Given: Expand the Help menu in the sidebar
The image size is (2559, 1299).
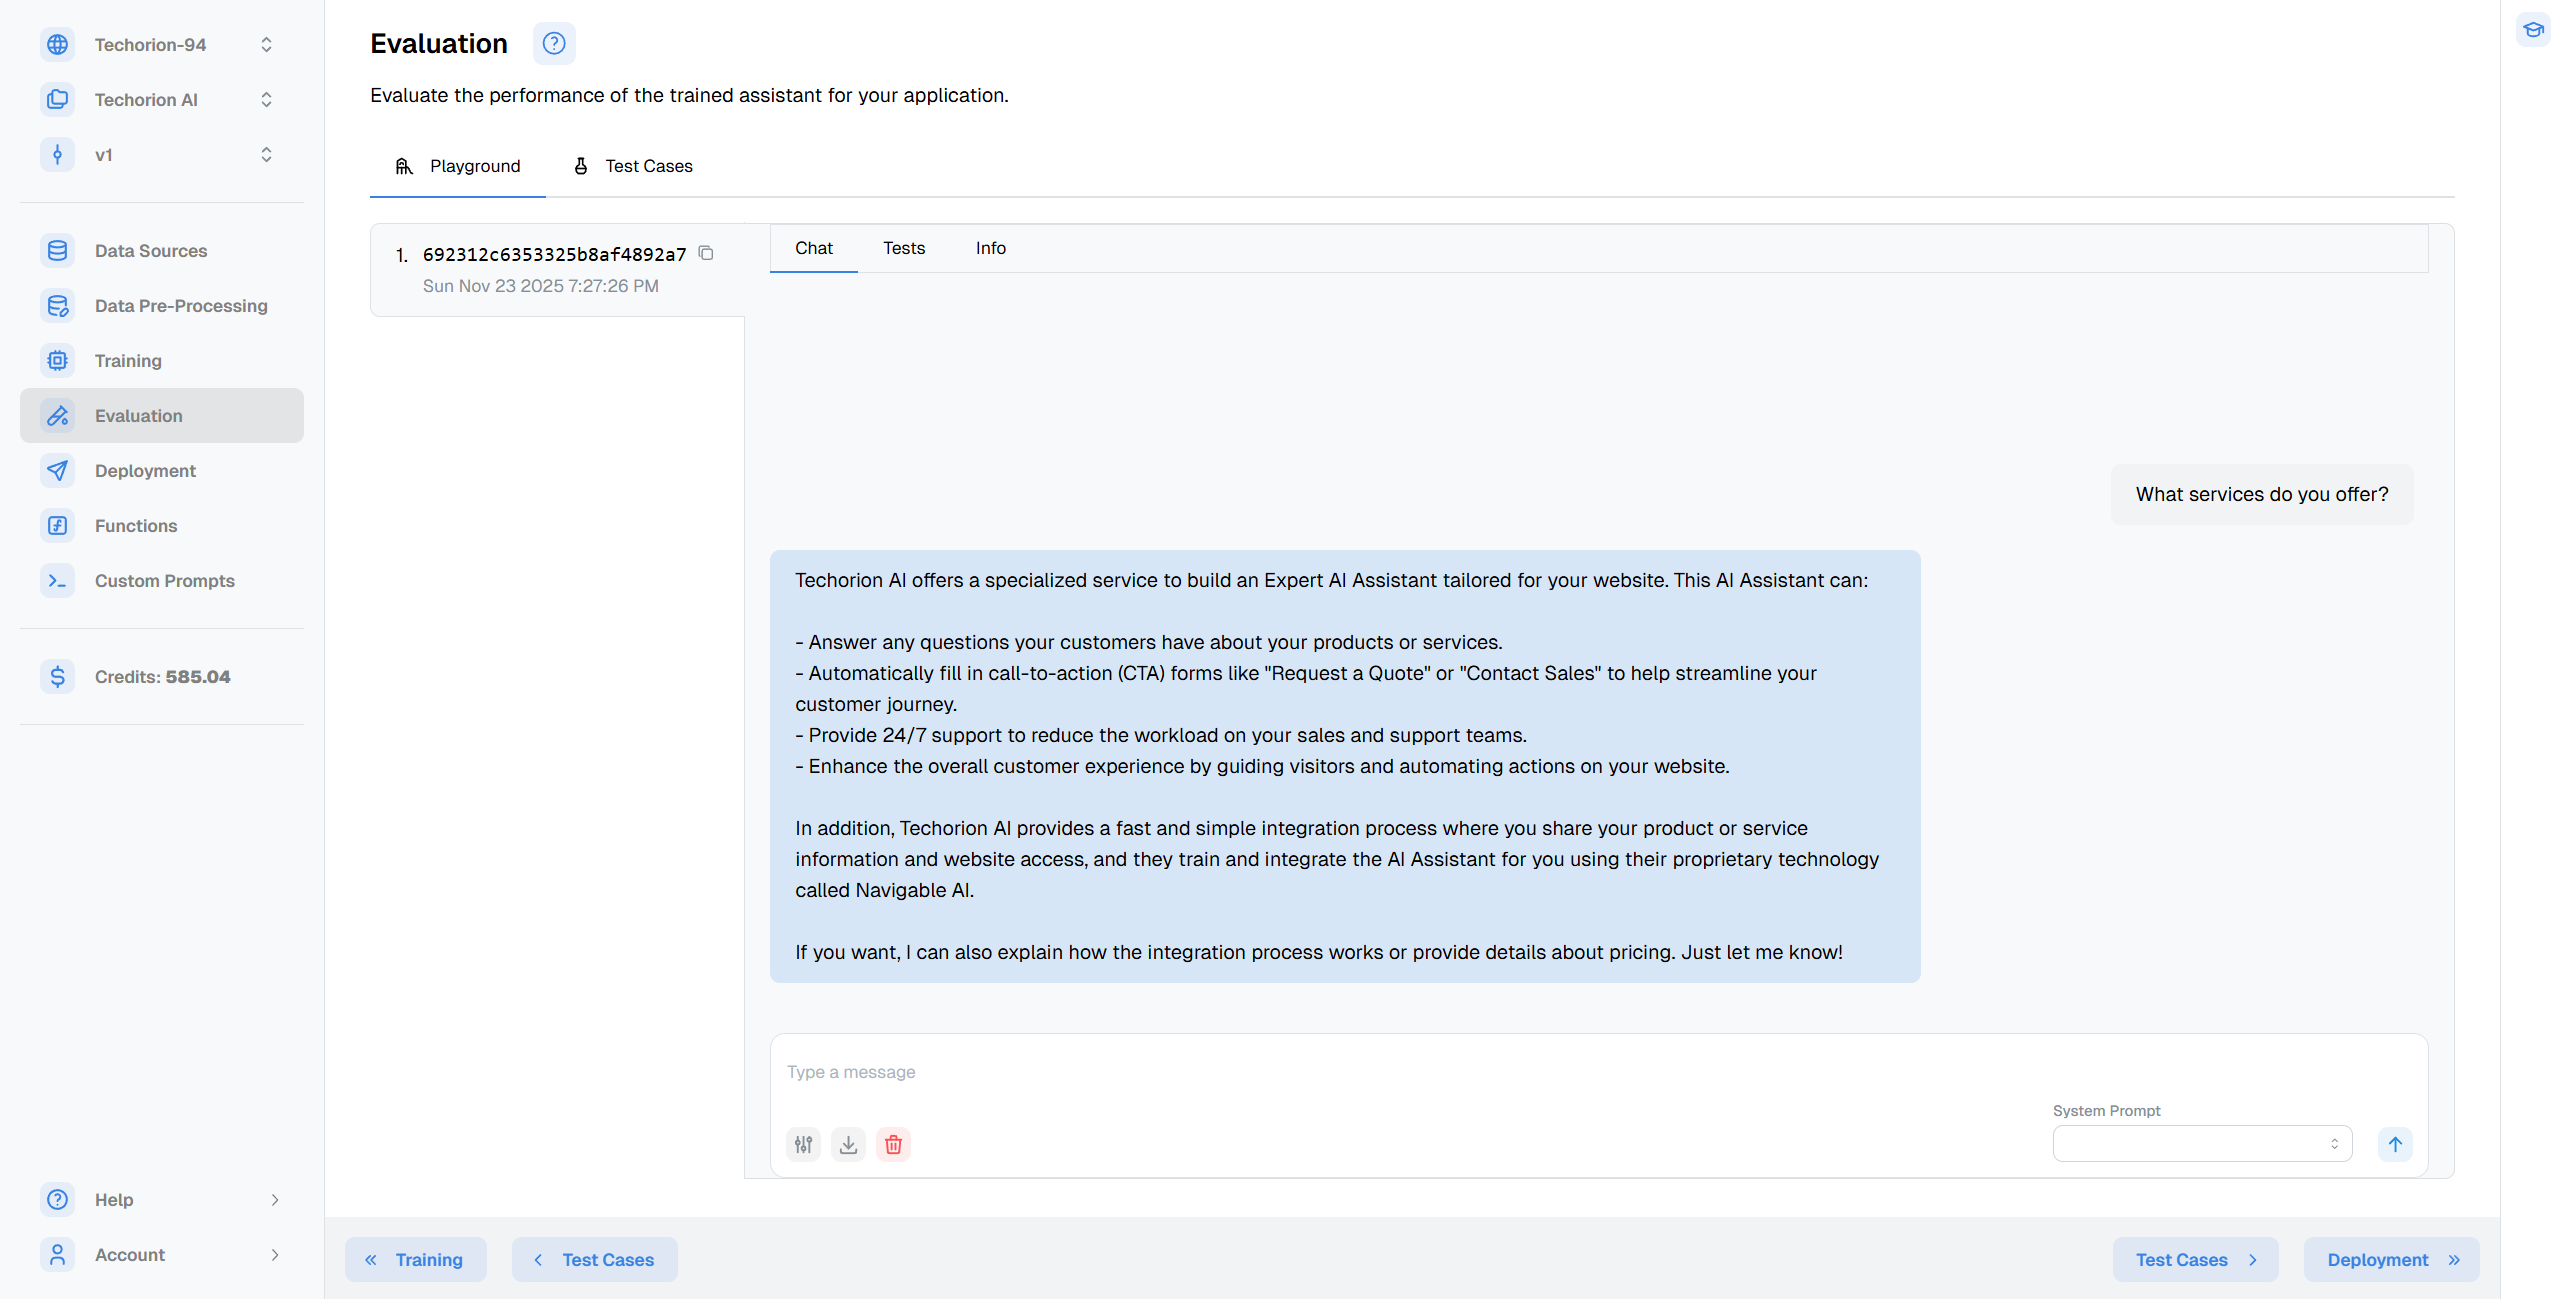Looking at the screenshot, I should tap(160, 1200).
